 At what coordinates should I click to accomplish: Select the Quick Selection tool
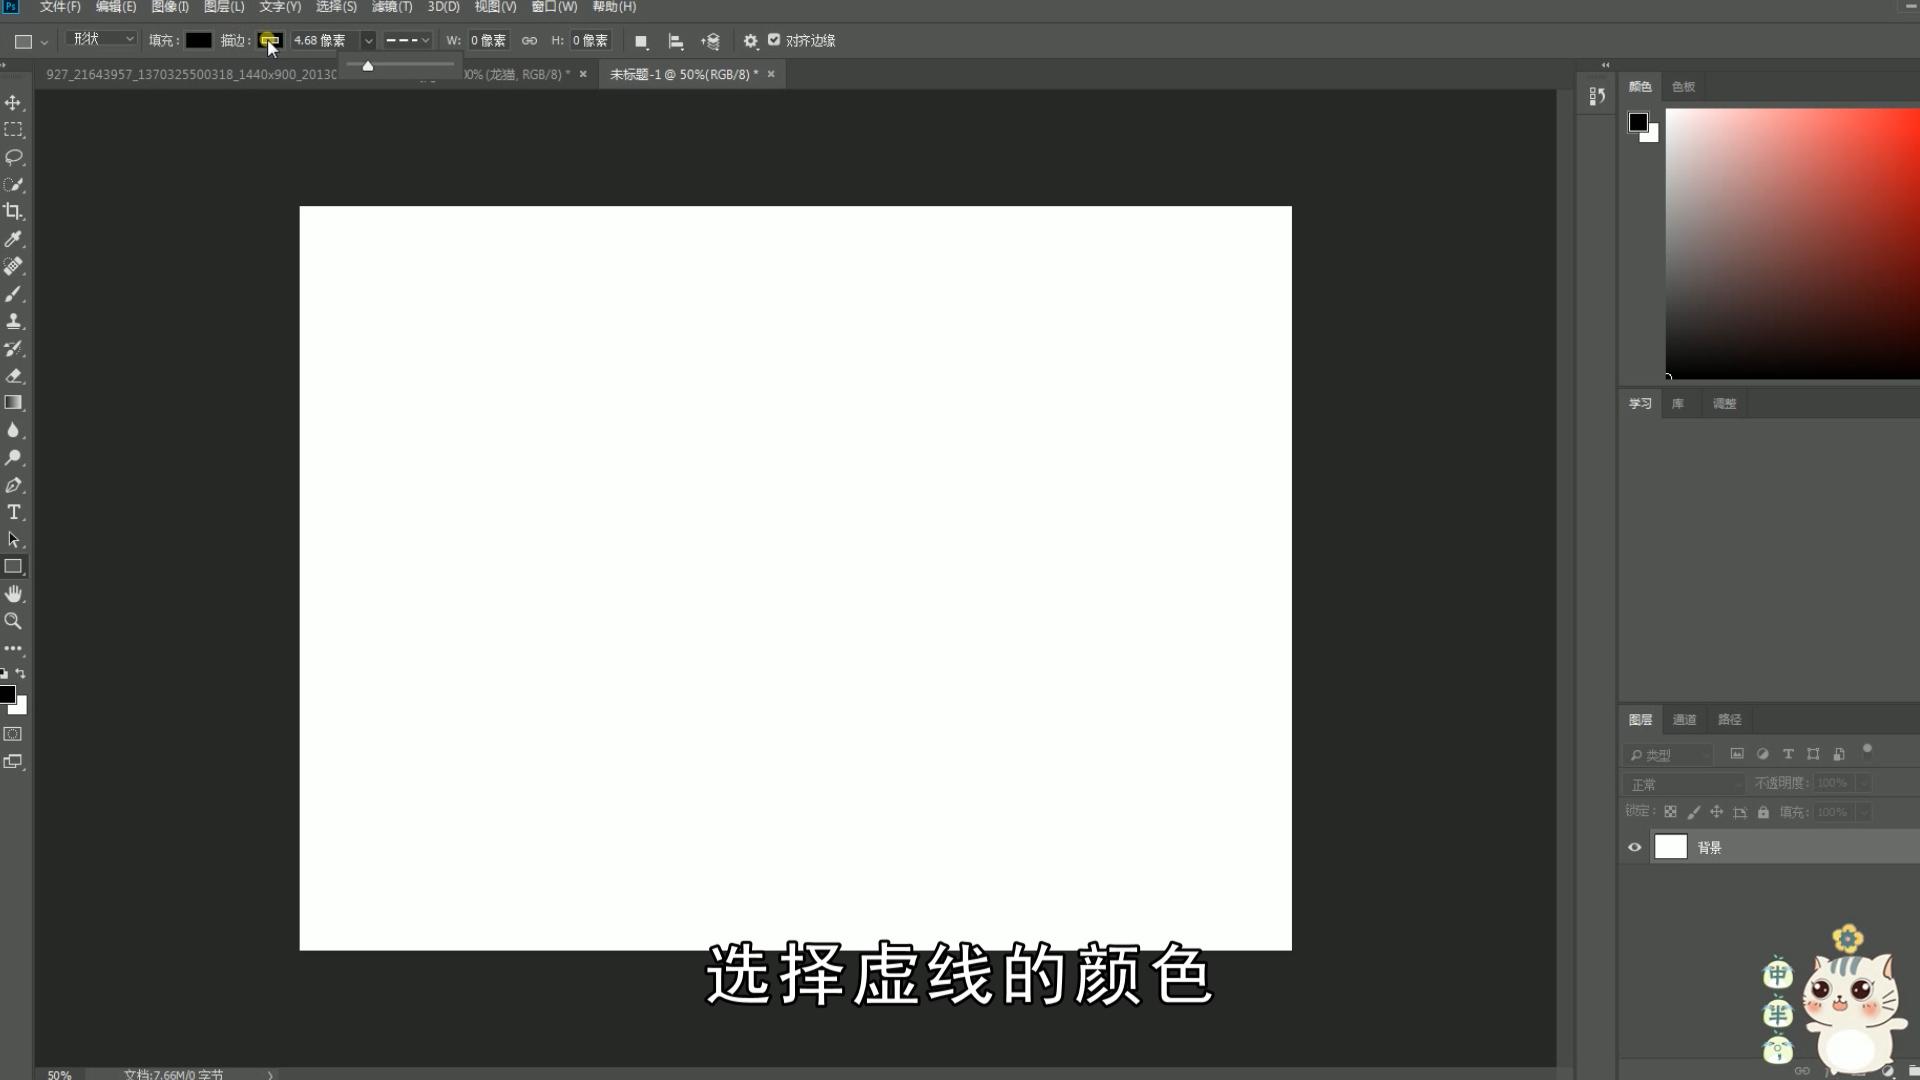click(x=13, y=185)
